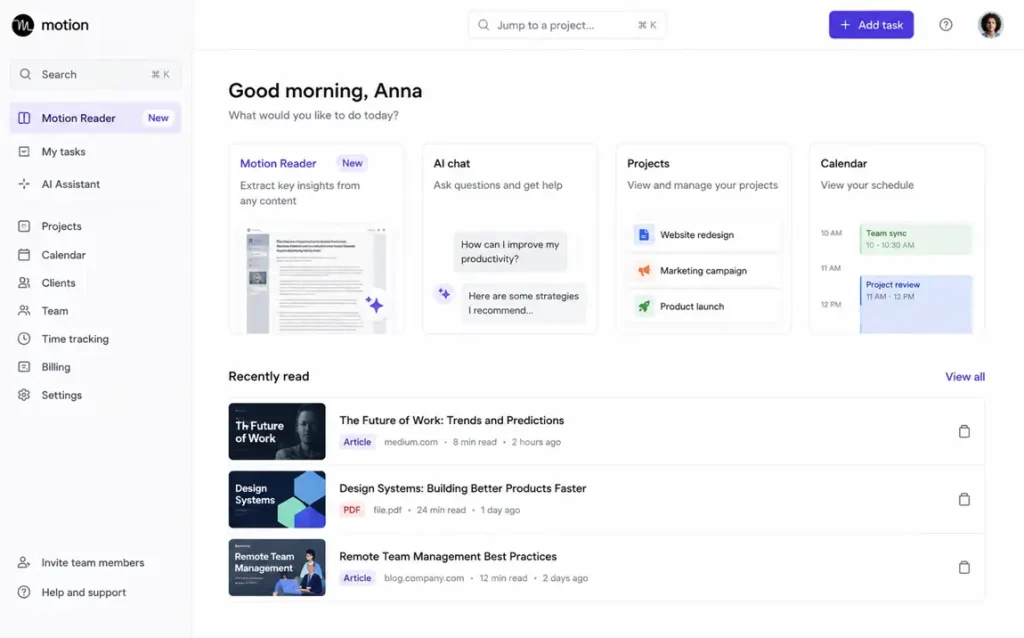1024x638 pixels.
Task: Click the sidebar Search field
Action: point(95,74)
